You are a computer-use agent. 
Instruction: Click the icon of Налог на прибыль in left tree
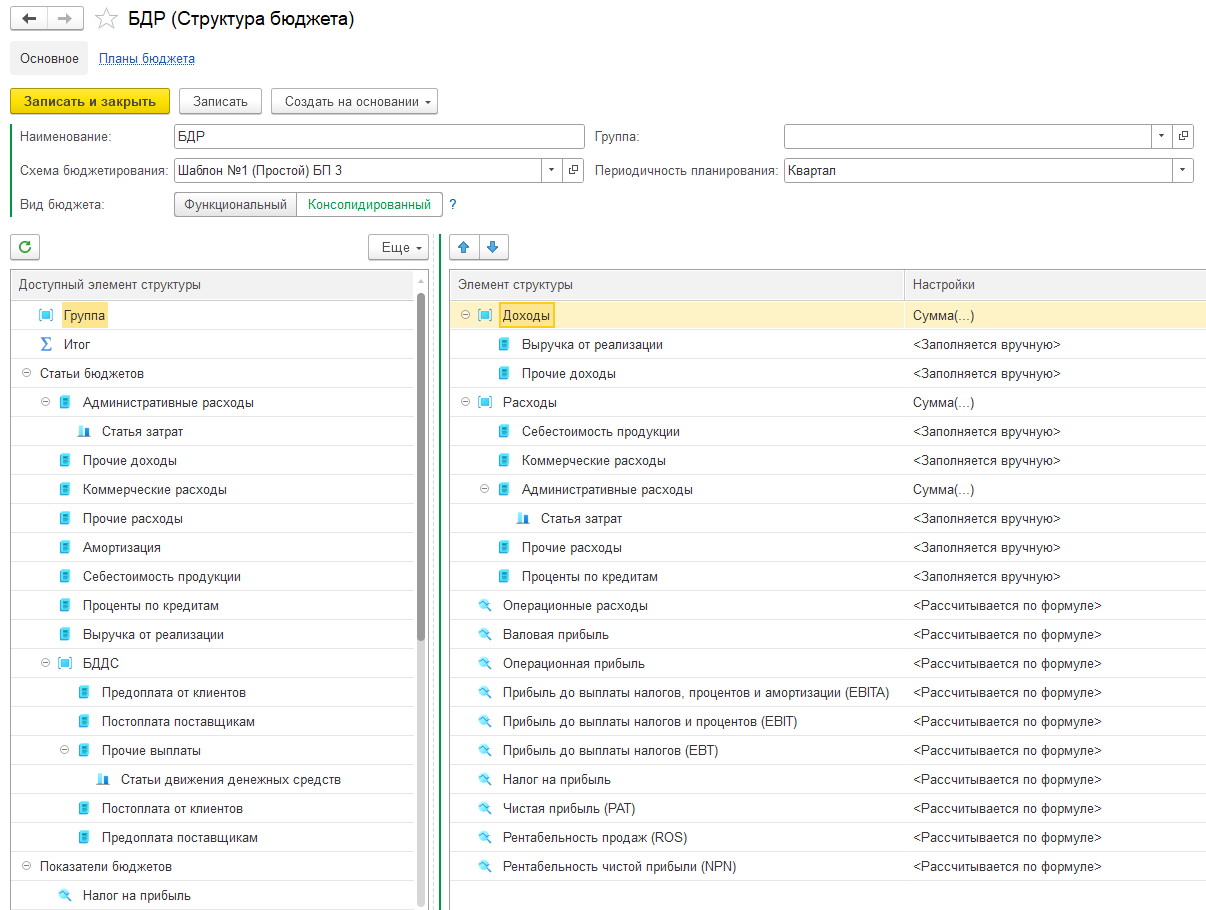click(x=65, y=896)
